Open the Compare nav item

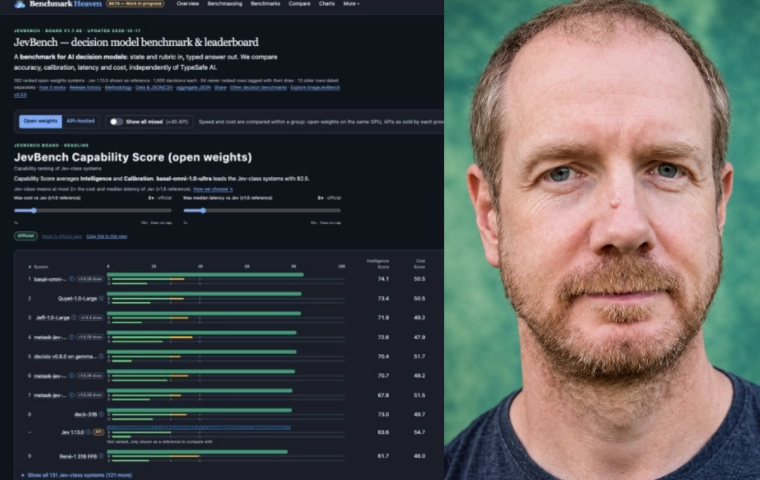tap(299, 4)
